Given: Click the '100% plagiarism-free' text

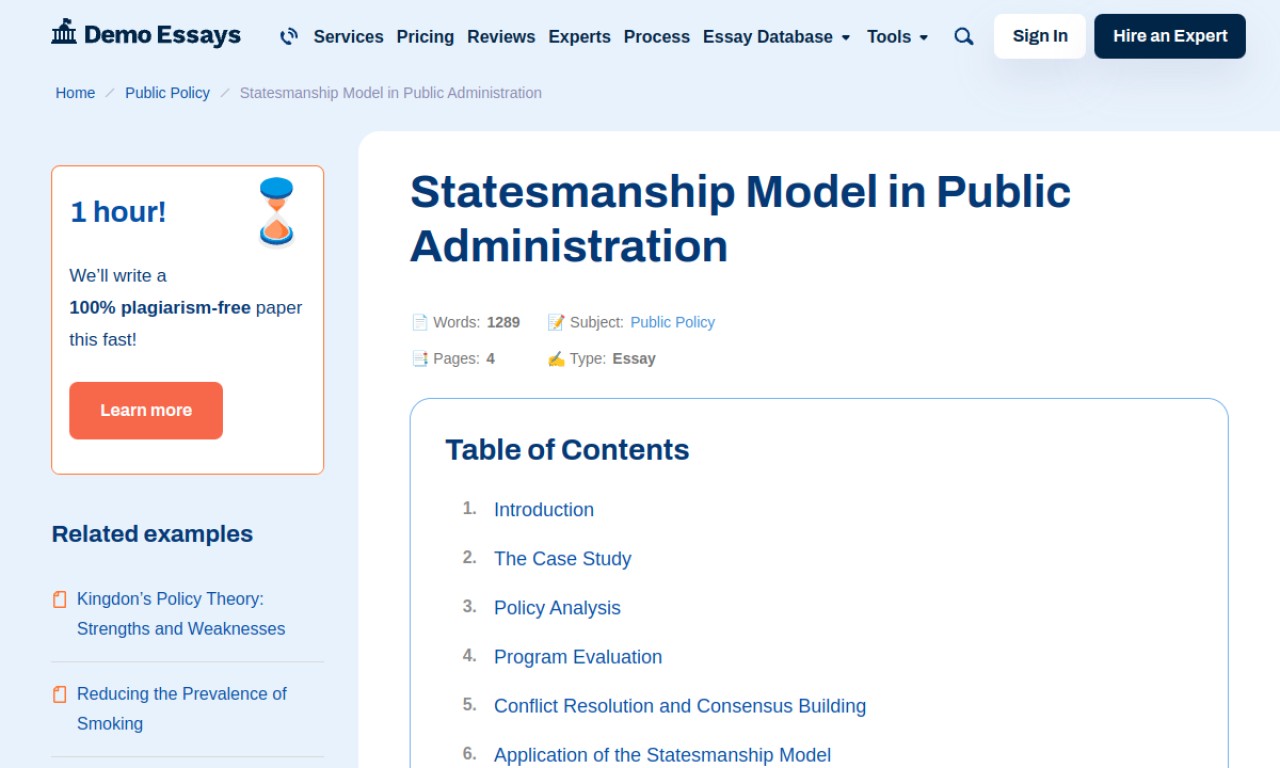Looking at the screenshot, I should [160, 308].
